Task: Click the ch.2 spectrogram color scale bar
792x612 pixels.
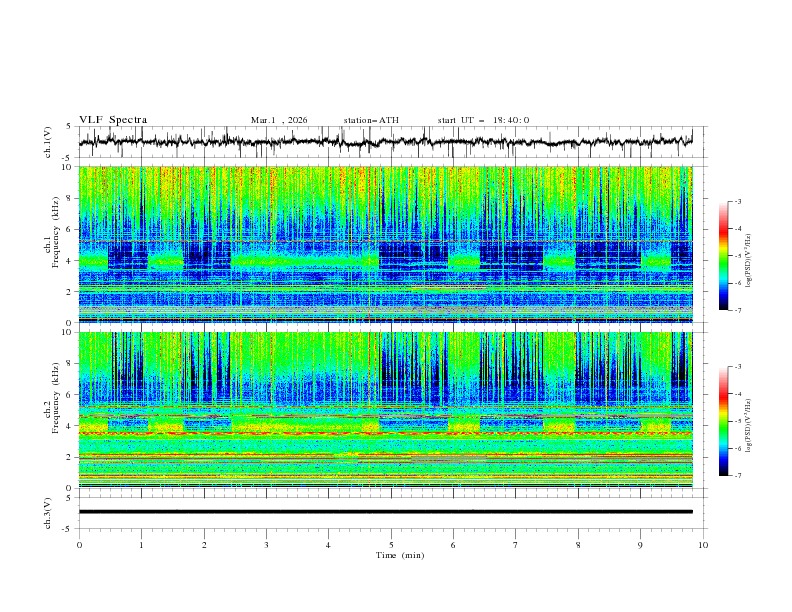Action: (723, 421)
